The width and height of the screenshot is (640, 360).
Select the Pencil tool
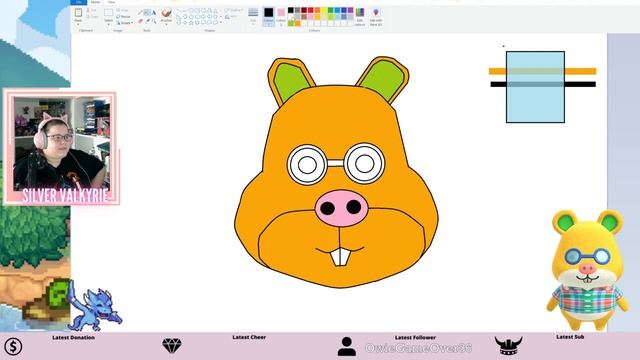pyautogui.click(x=140, y=12)
